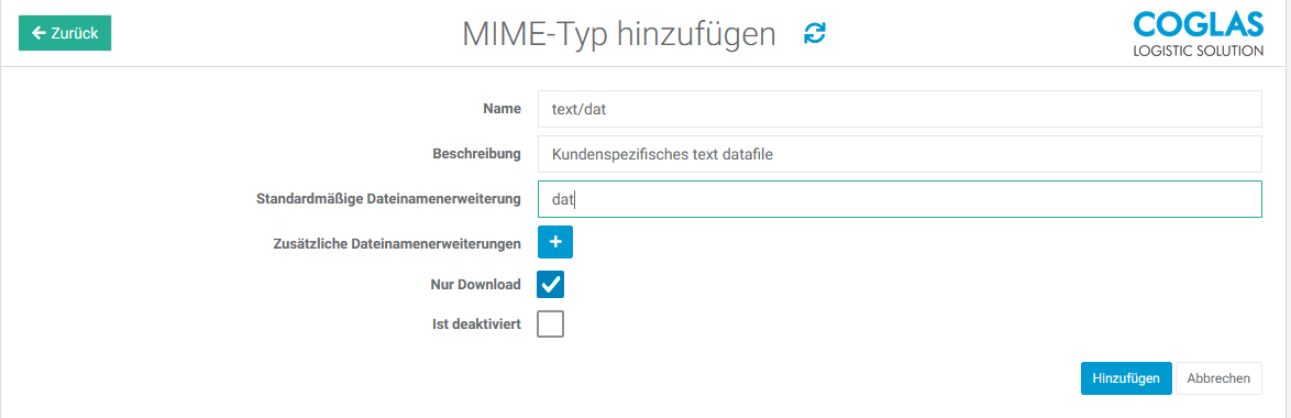Click the MIME-Typ hinzufügen page heading
The height and width of the screenshot is (418, 1291).
[x=619, y=34]
